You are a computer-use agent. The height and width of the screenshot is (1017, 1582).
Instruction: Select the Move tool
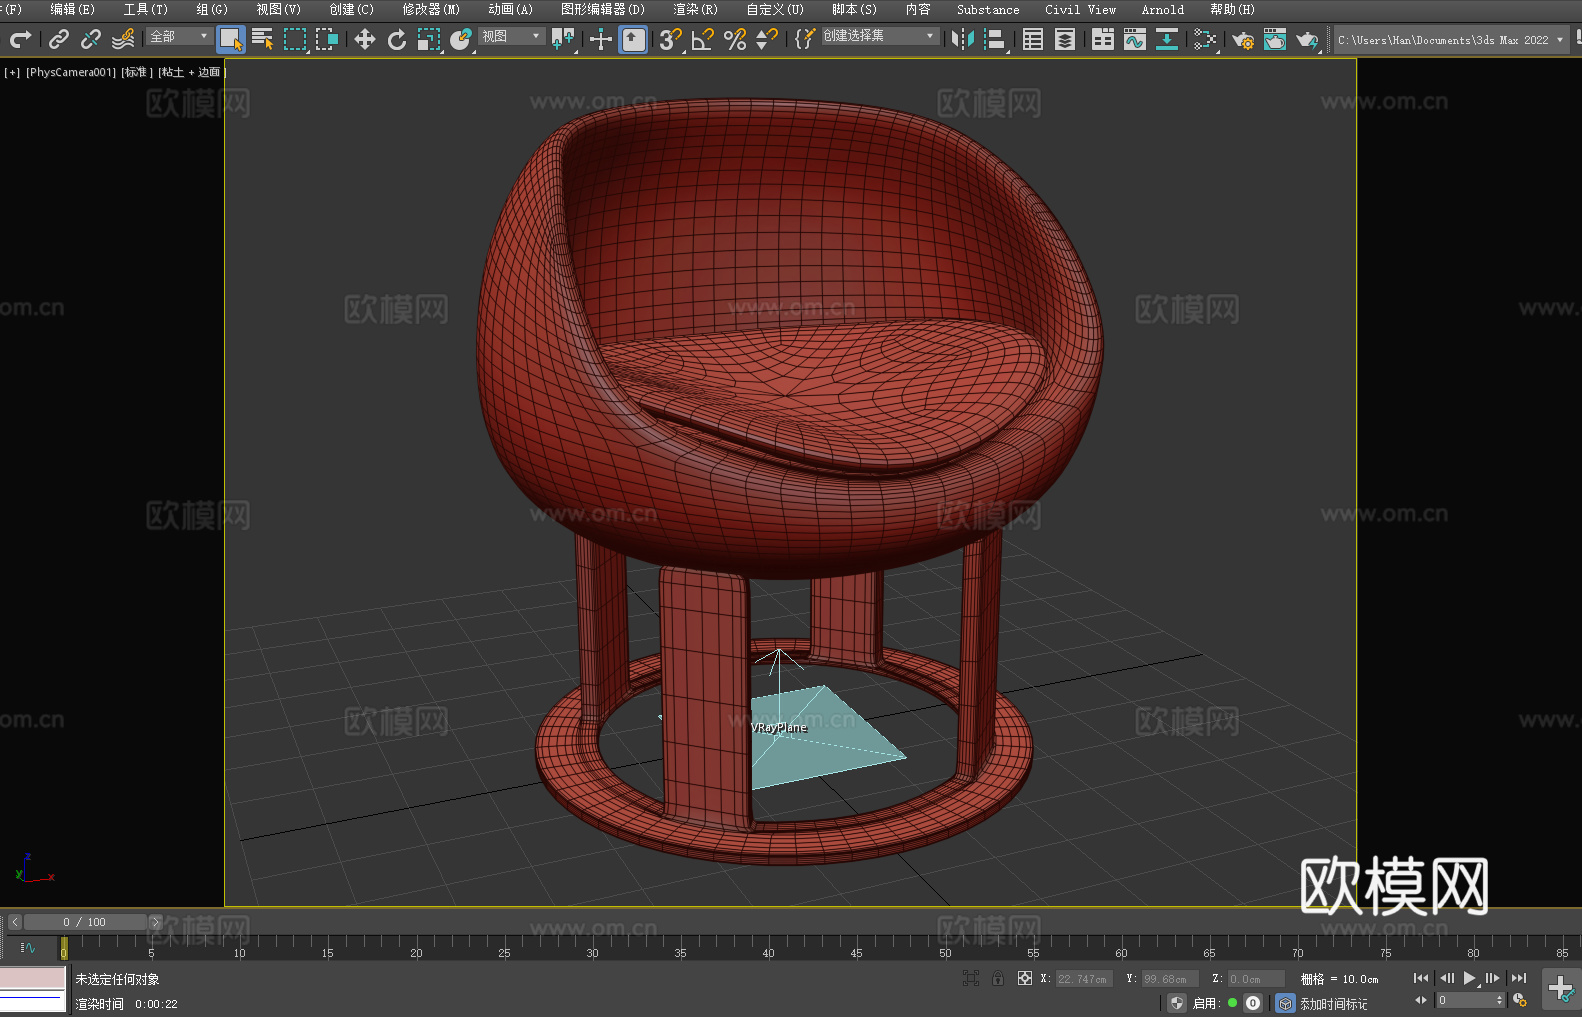(365, 39)
